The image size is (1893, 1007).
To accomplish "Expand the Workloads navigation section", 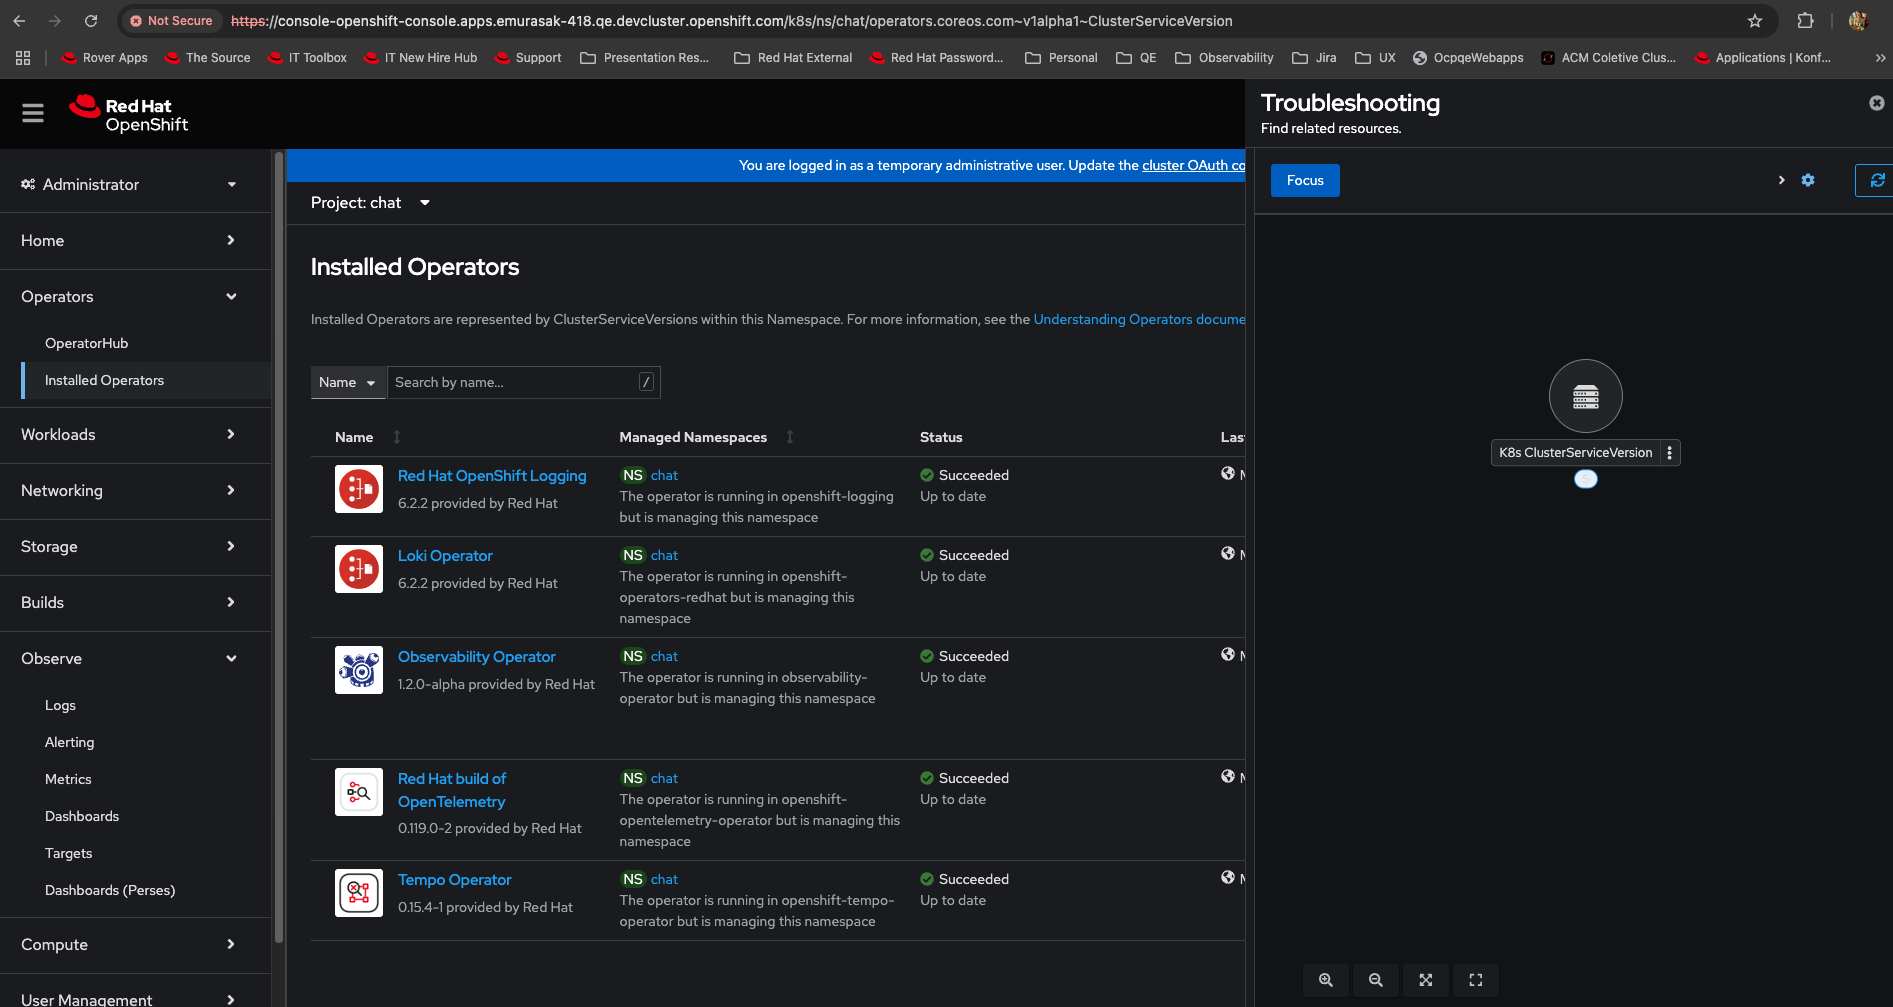I will click(128, 435).
